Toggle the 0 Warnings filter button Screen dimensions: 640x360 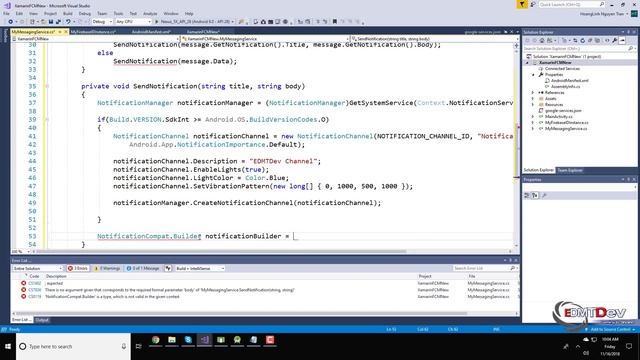[107, 268]
